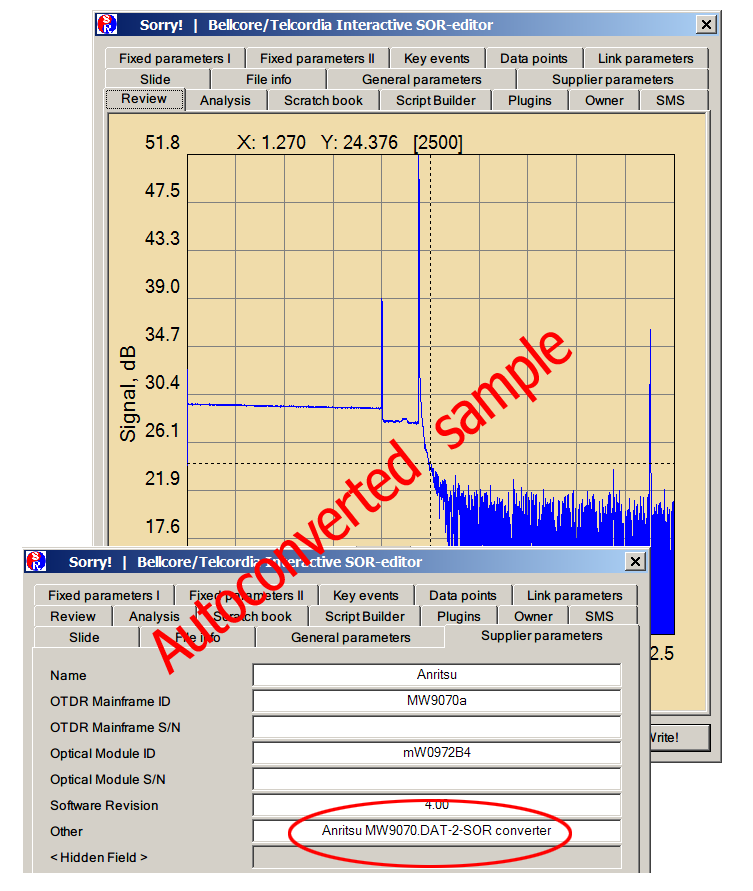The width and height of the screenshot is (753, 891).
Task: Select the Review tab in back window
Action: [x=144, y=99]
